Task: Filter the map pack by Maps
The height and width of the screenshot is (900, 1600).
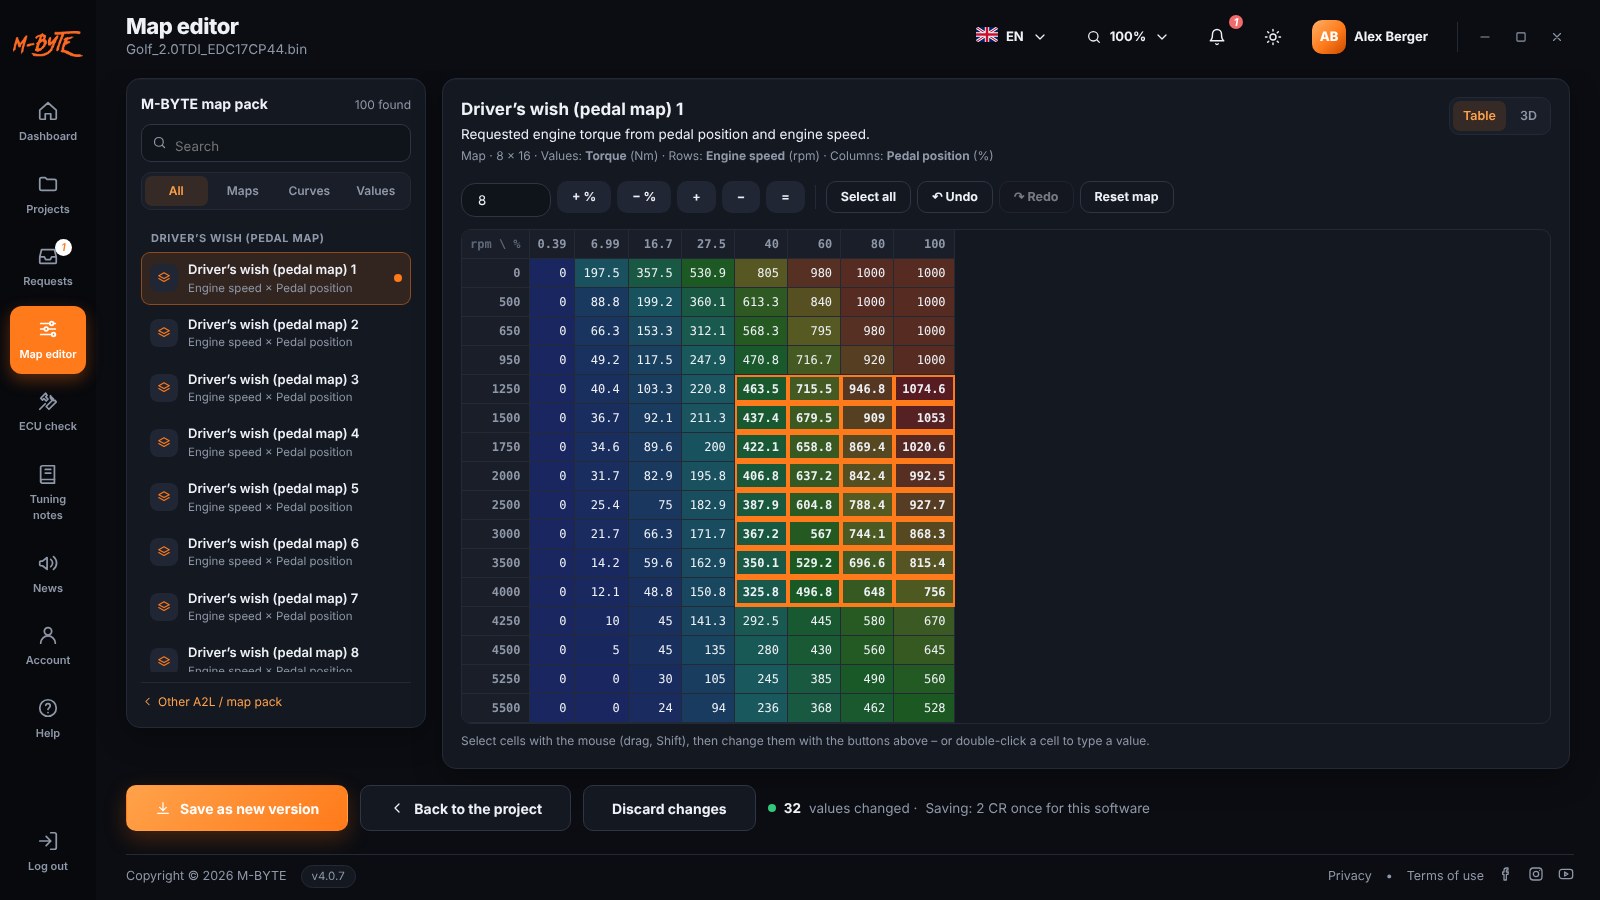Action: click(x=242, y=191)
